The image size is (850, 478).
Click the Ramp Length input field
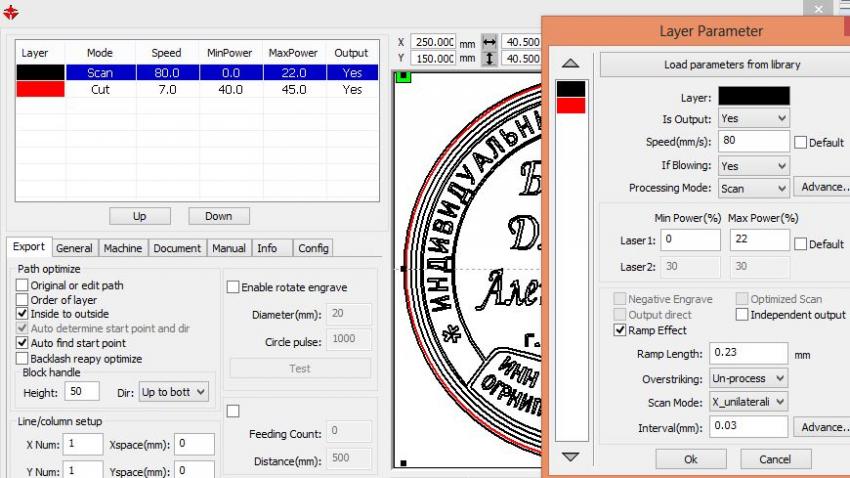point(749,354)
